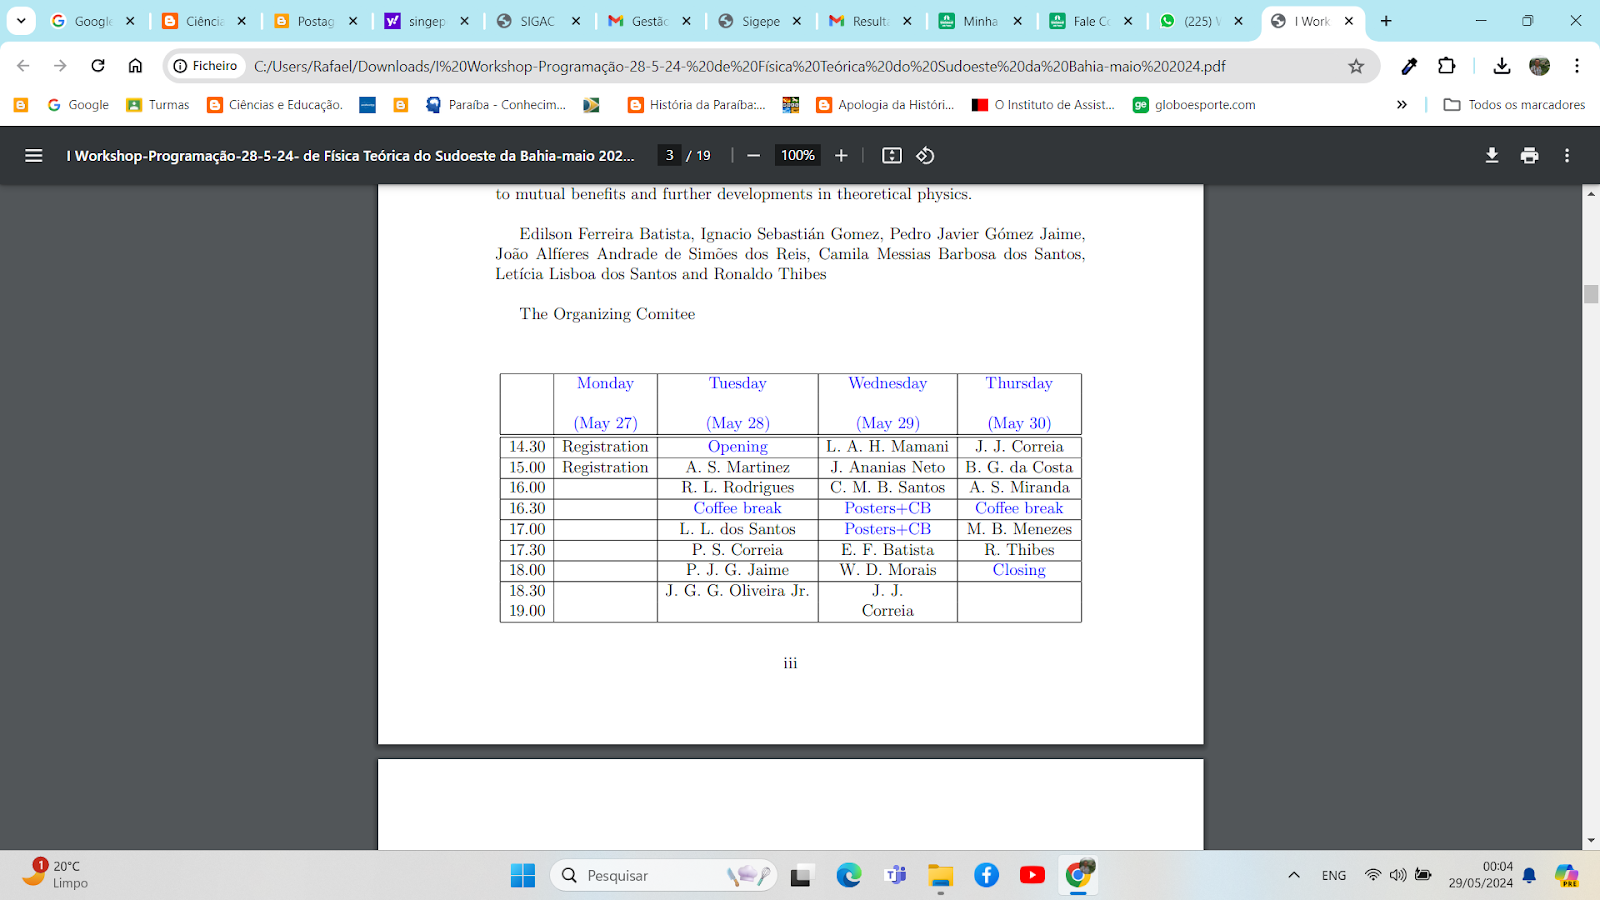Open O Instituto de Assist... bookmark
This screenshot has height=900, width=1600.
[1044, 104]
